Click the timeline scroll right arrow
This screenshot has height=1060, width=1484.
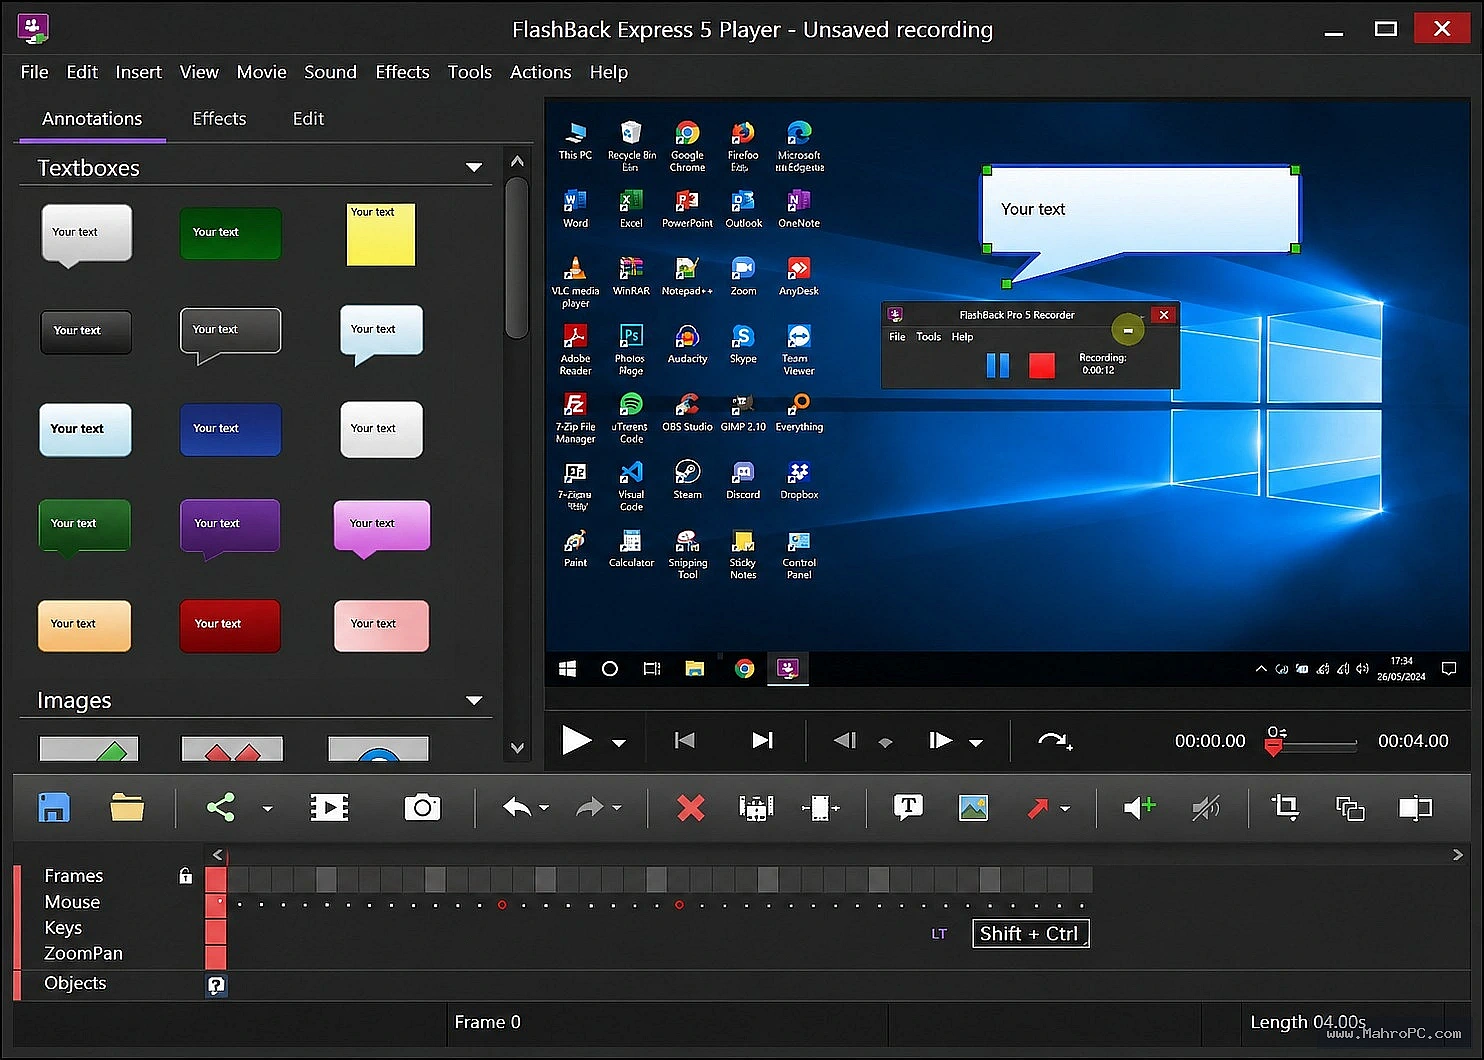[x=1457, y=854]
